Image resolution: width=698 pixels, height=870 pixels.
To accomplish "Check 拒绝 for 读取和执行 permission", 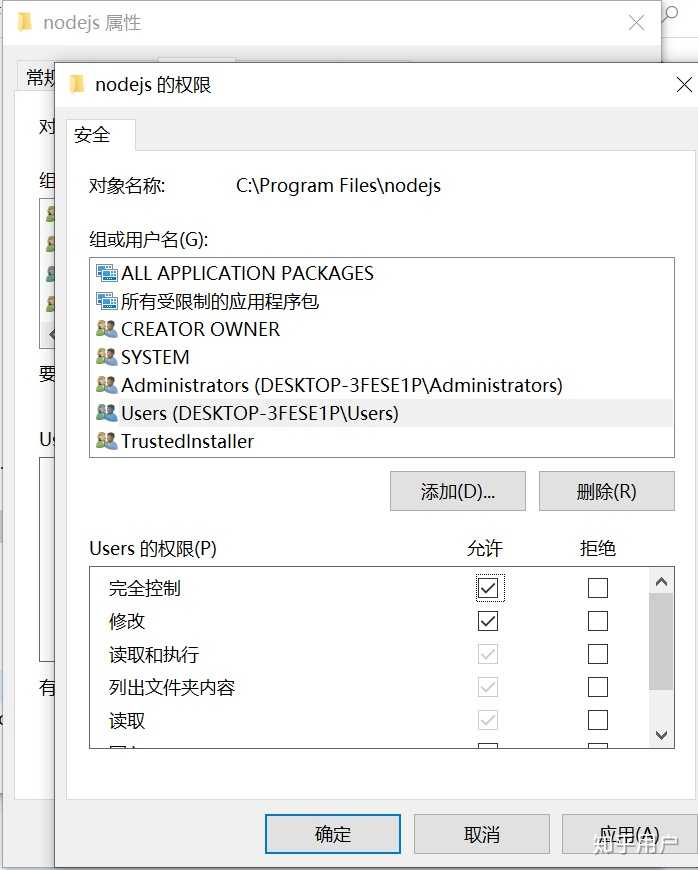I will tap(597, 654).
